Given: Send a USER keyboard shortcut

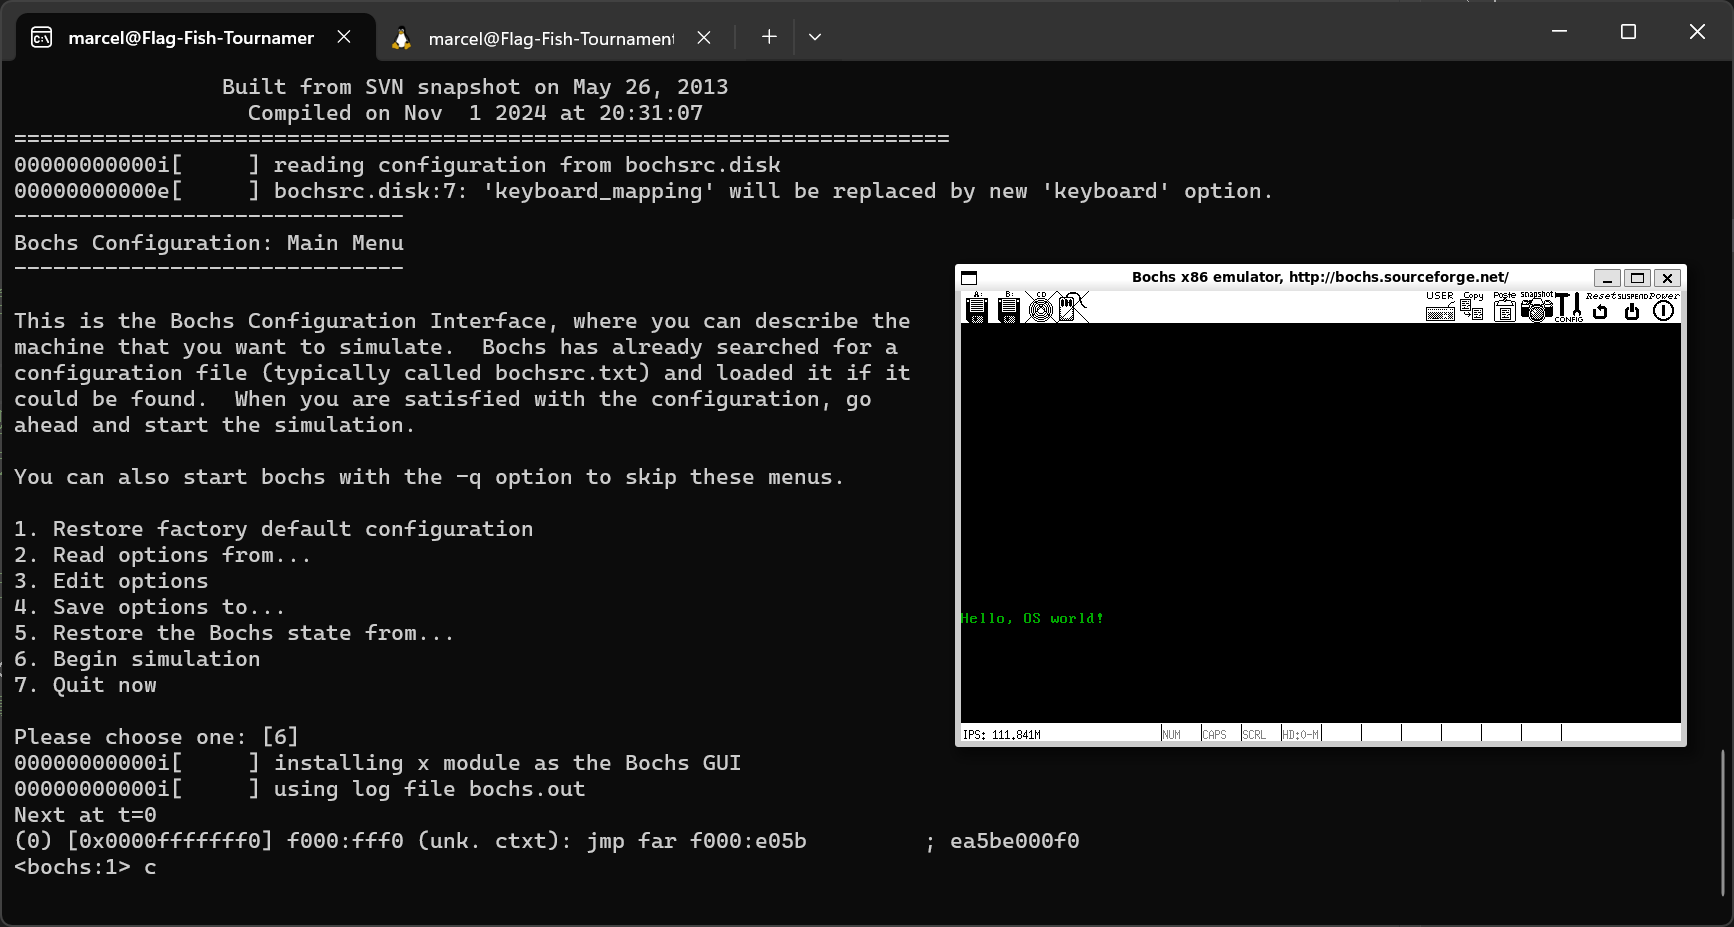Looking at the screenshot, I should tap(1439, 311).
